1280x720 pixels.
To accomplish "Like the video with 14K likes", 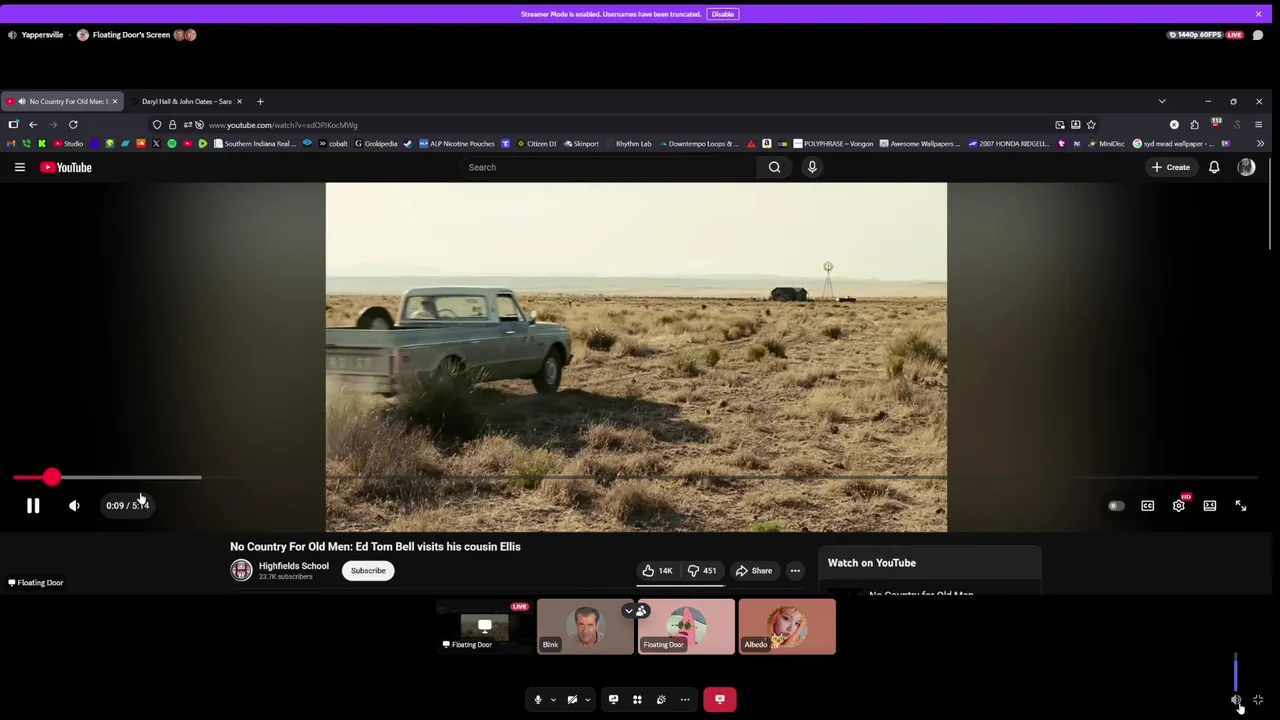I will click(x=657, y=571).
